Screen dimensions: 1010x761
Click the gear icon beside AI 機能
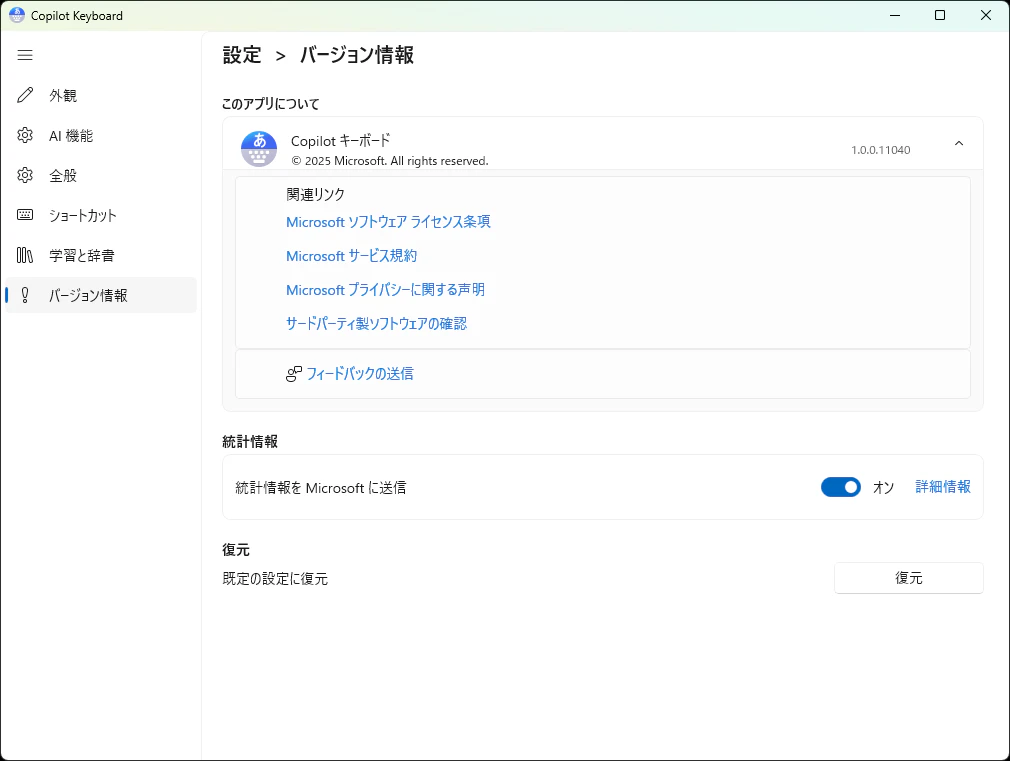click(25, 135)
